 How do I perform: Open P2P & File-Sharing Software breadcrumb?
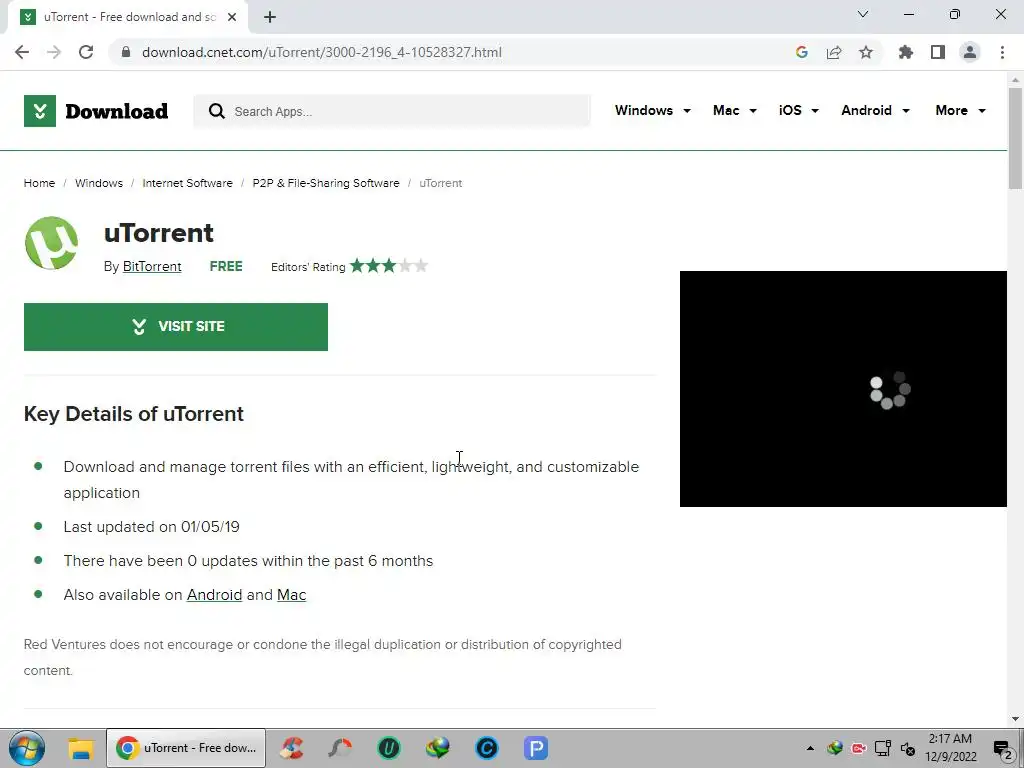pyautogui.click(x=326, y=183)
